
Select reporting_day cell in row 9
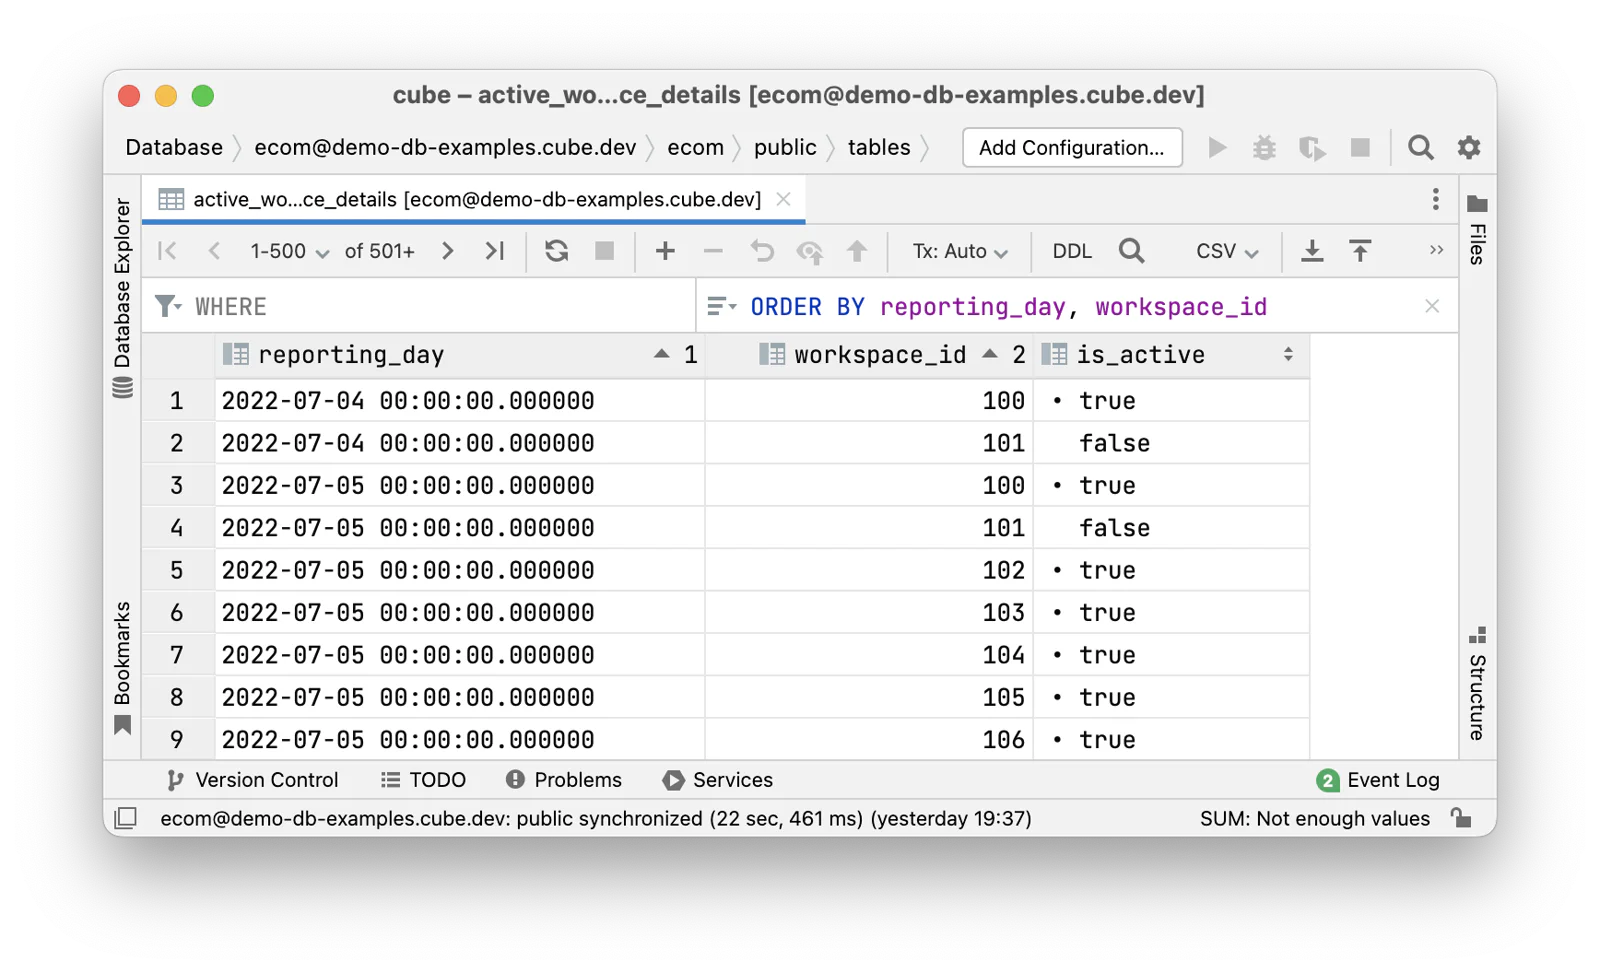(460, 740)
